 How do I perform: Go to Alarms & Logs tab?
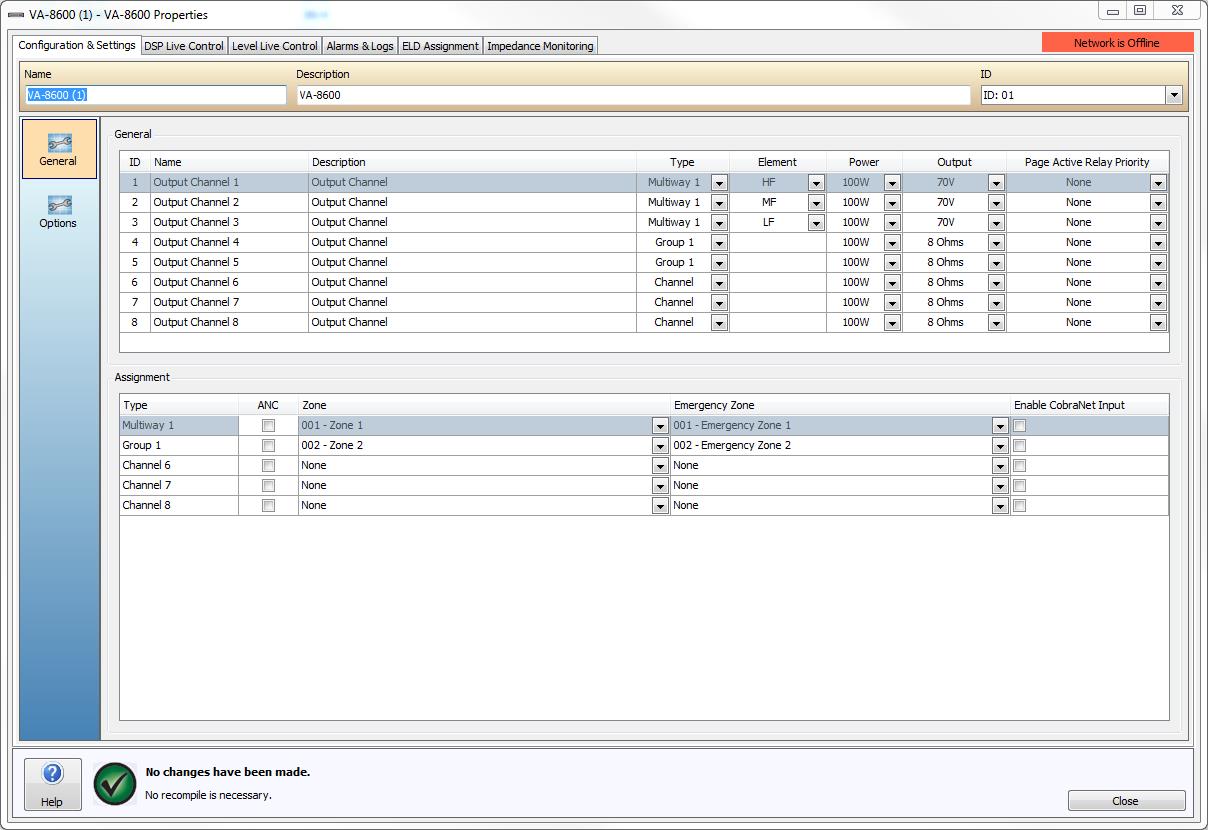point(360,46)
